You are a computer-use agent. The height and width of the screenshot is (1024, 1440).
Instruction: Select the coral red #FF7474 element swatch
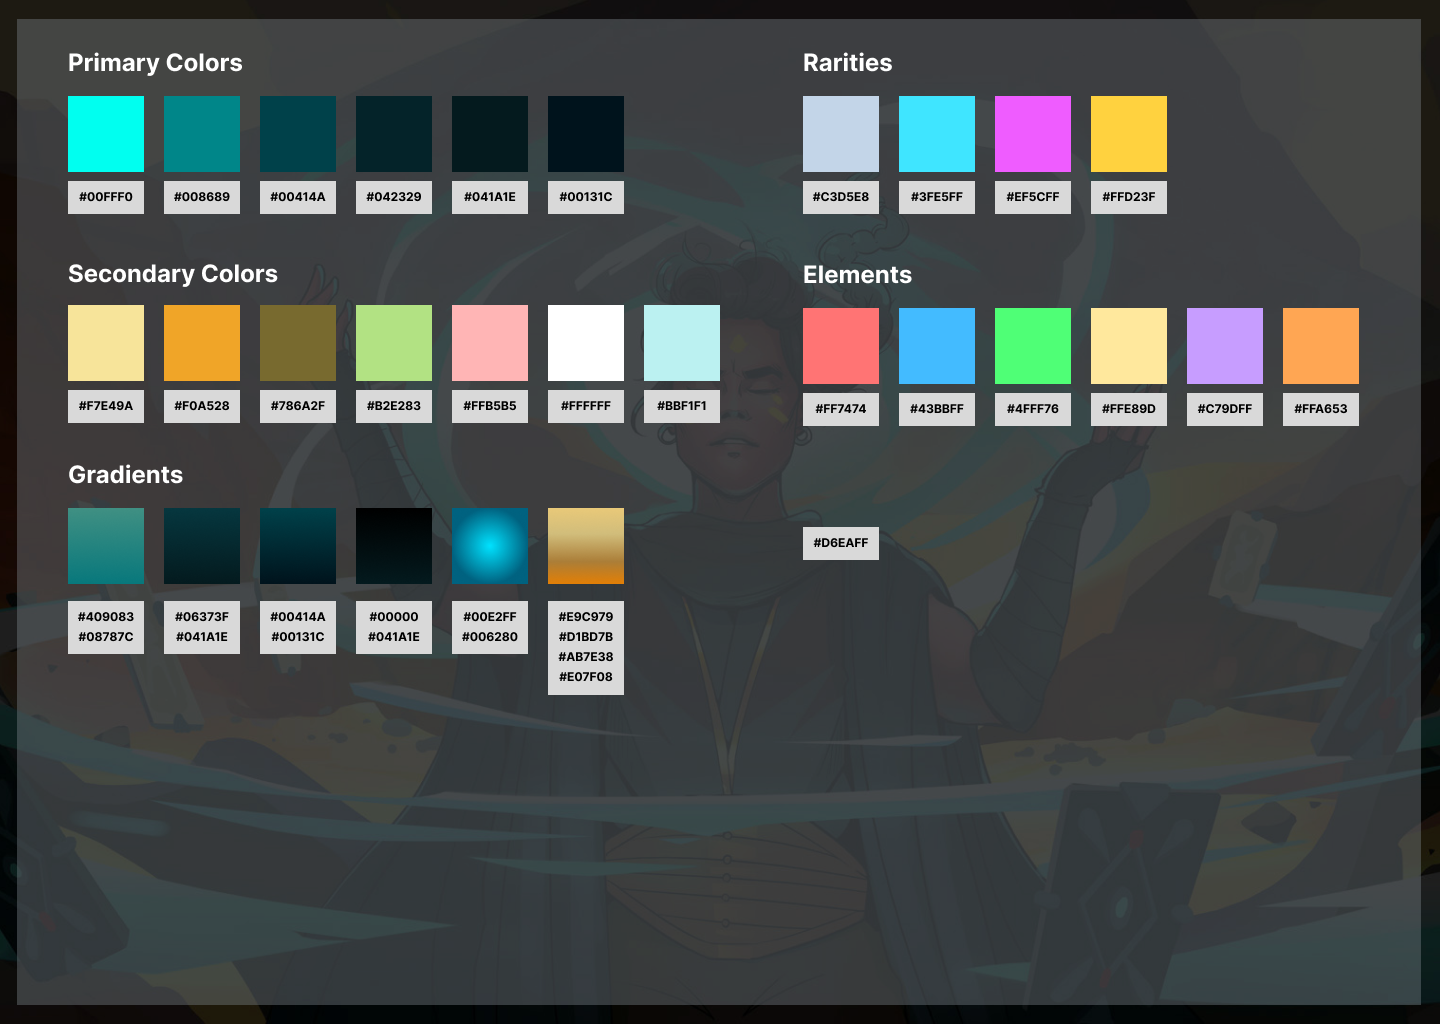841,346
